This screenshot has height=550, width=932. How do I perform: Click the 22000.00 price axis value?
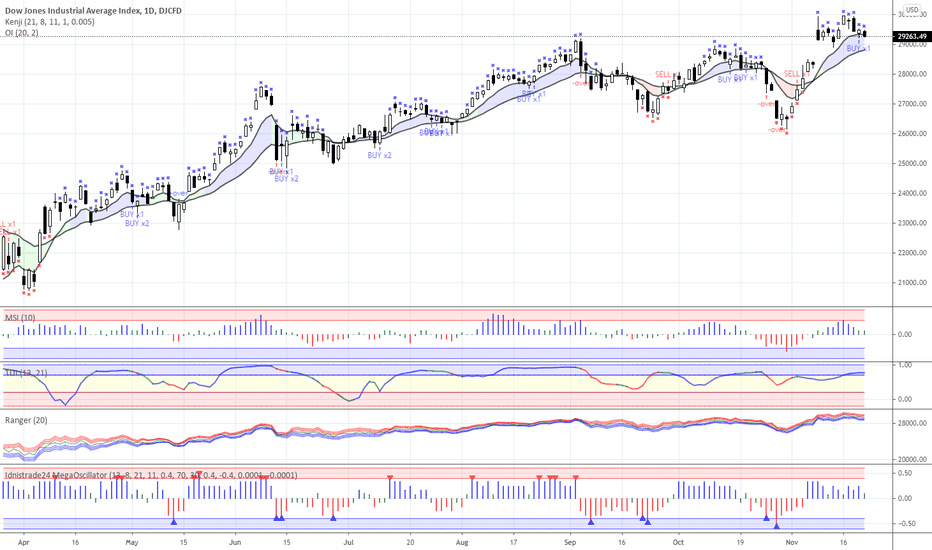(912, 253)
